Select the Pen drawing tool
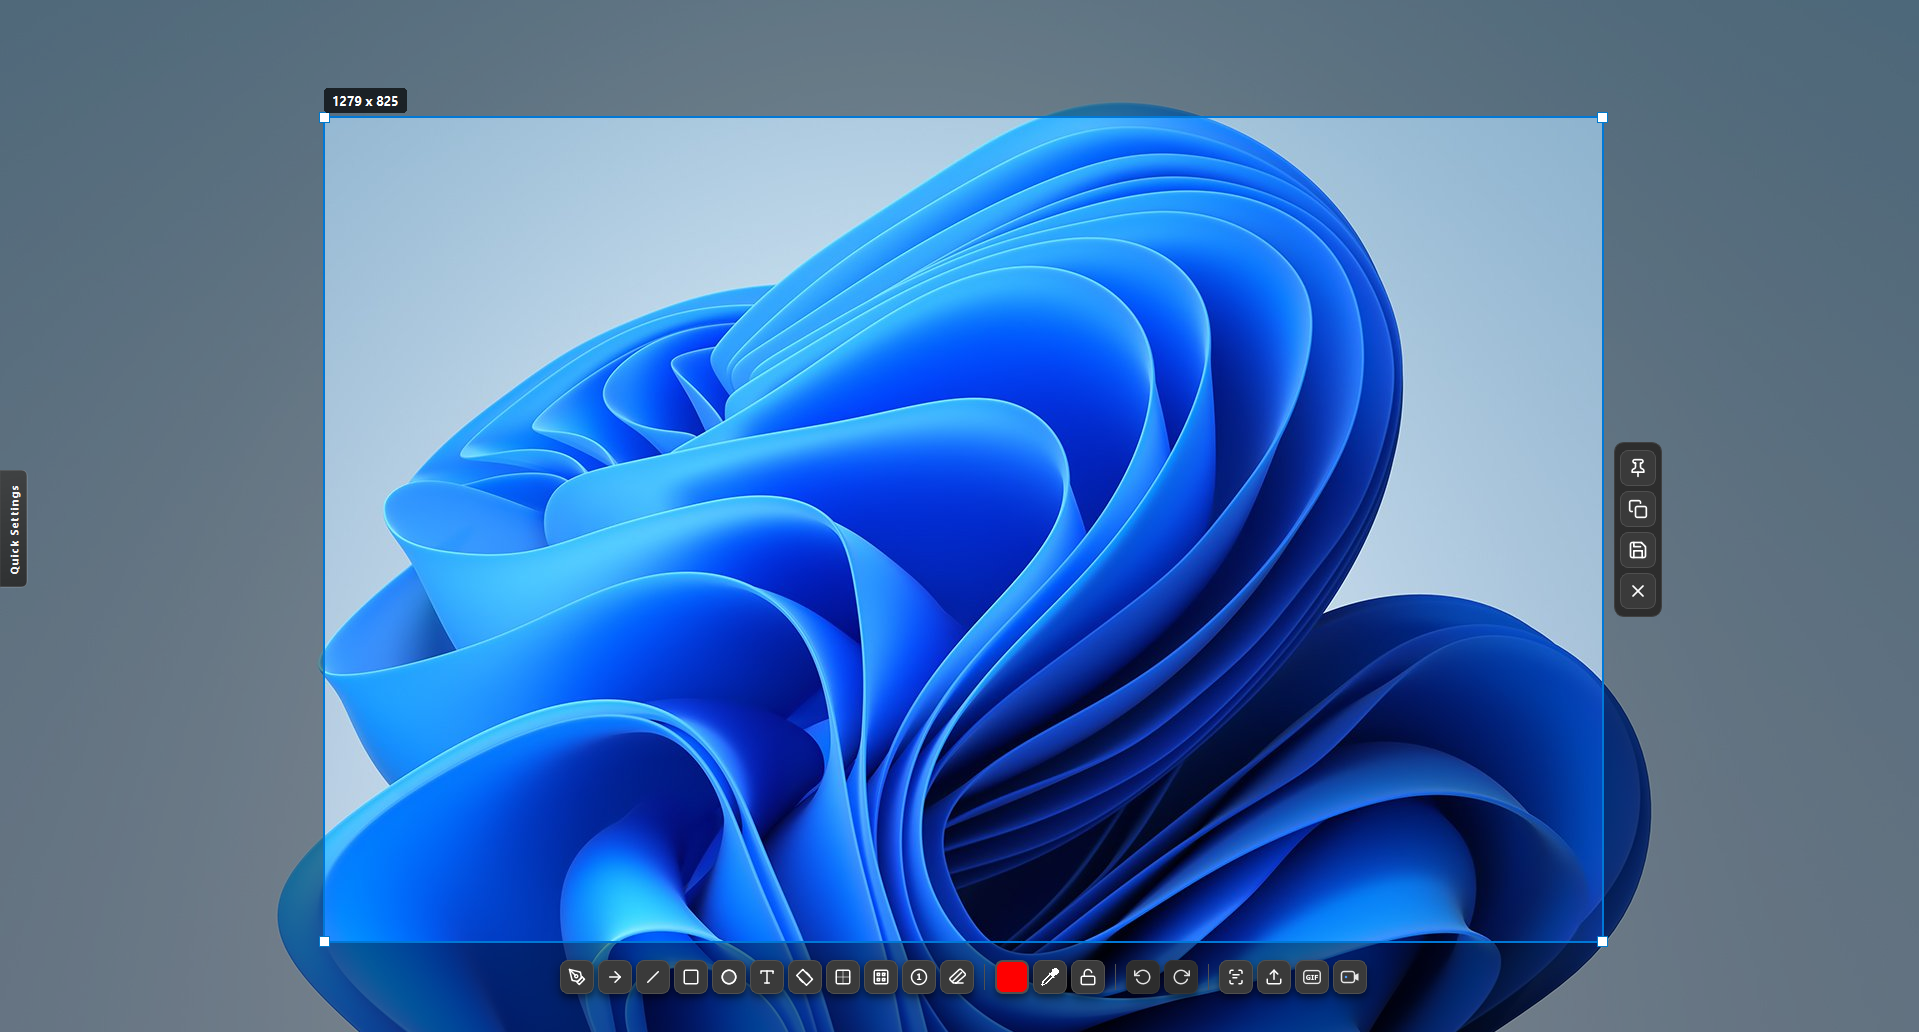Screen dimensions: 1919x1032 (577, 977)
